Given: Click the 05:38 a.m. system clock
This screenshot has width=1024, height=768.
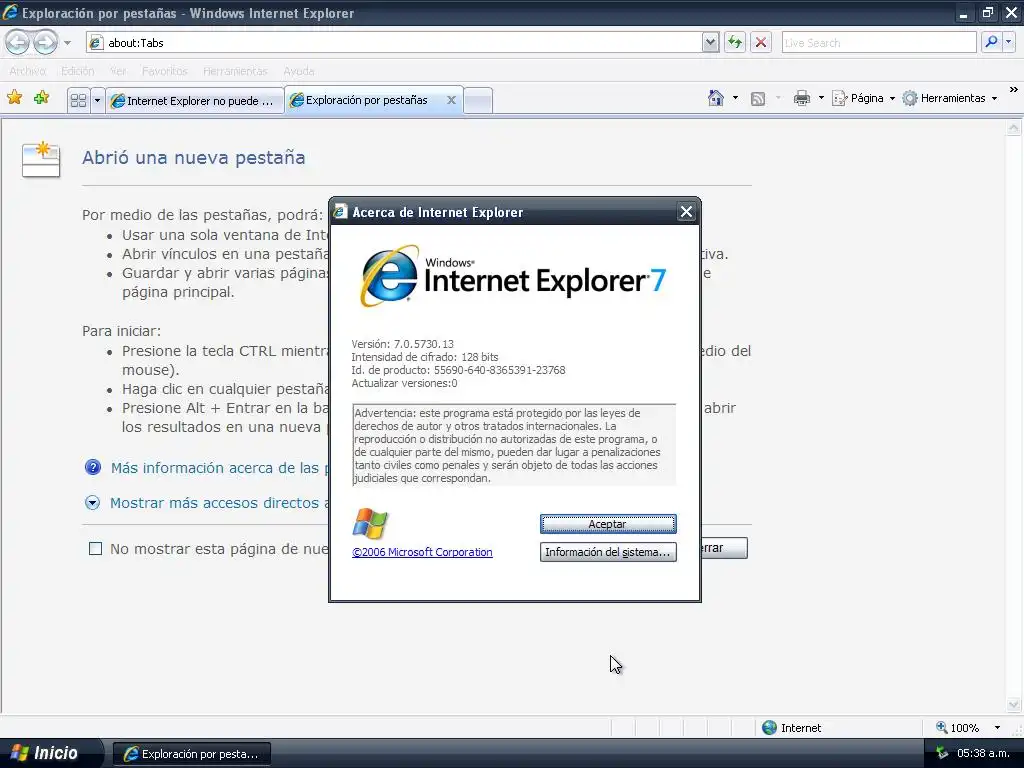Looking at the screenshot, I should point(984,753).
